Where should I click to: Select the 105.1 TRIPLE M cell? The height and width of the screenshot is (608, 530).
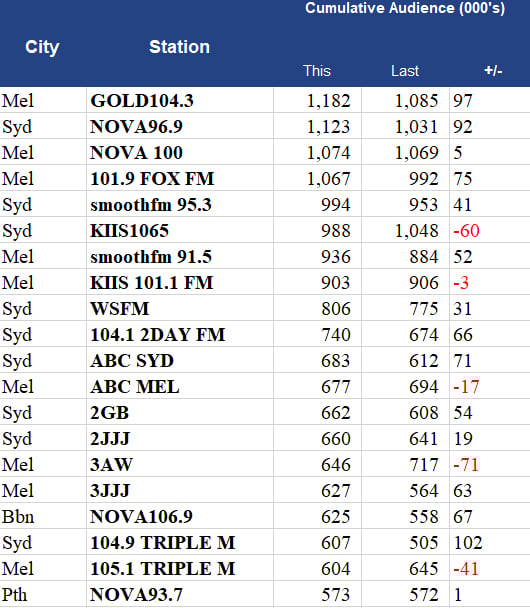(180, 568)
